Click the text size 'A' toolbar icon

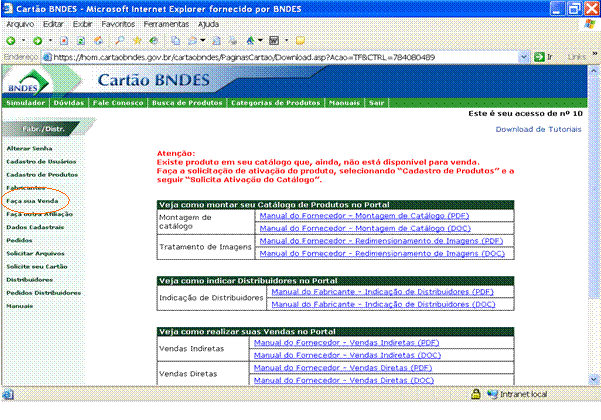250,40
